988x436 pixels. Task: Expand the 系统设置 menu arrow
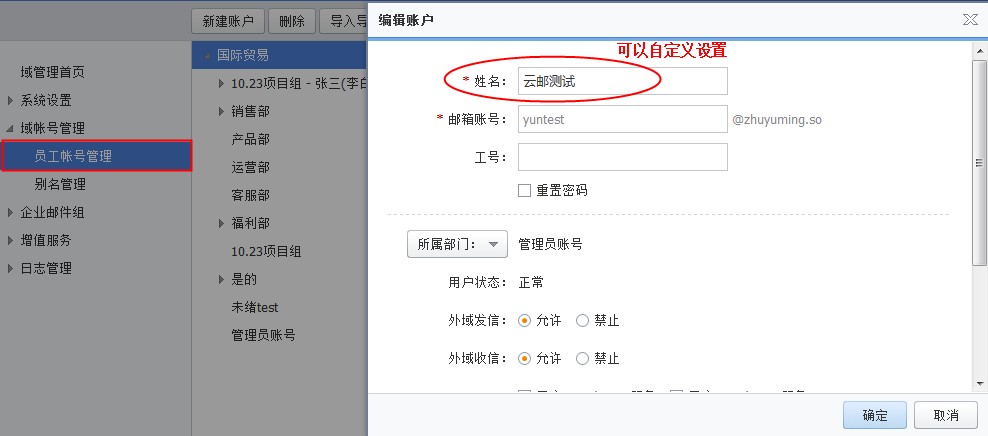tap(11, 100)
